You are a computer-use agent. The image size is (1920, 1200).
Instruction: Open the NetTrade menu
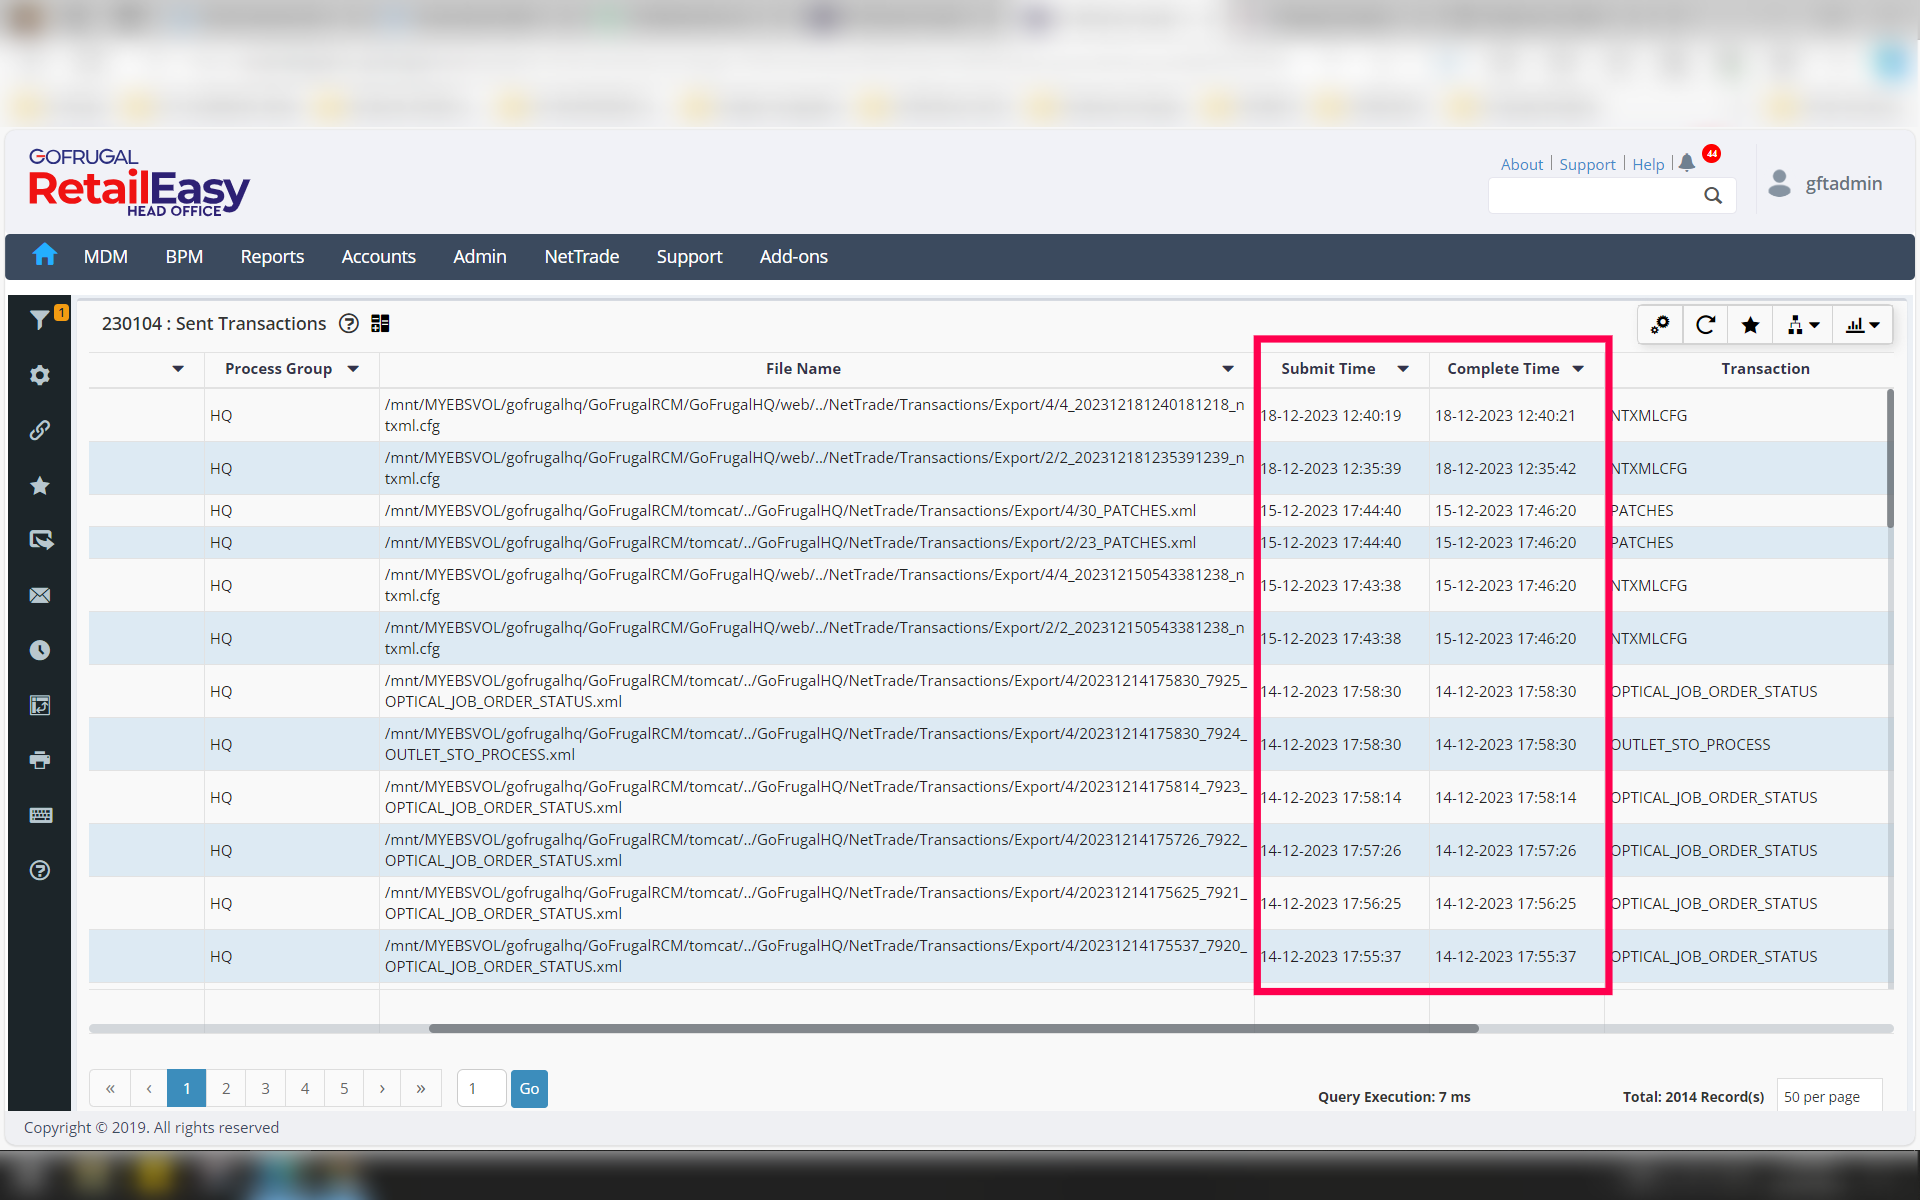[581, 257]
